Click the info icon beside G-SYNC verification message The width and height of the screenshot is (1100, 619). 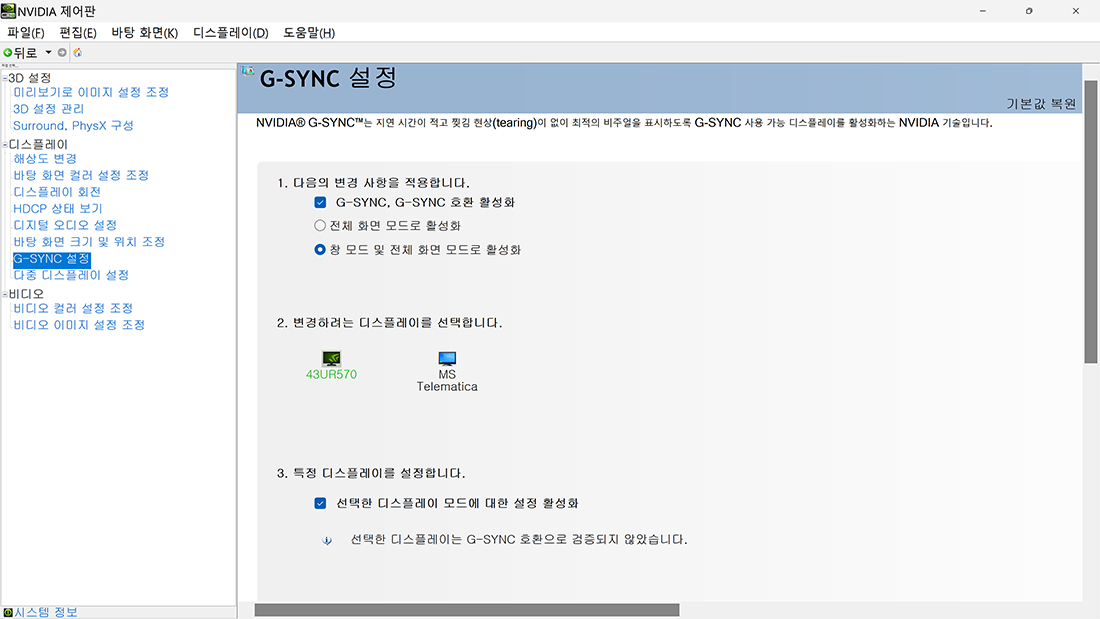click(x=327, y=540)
